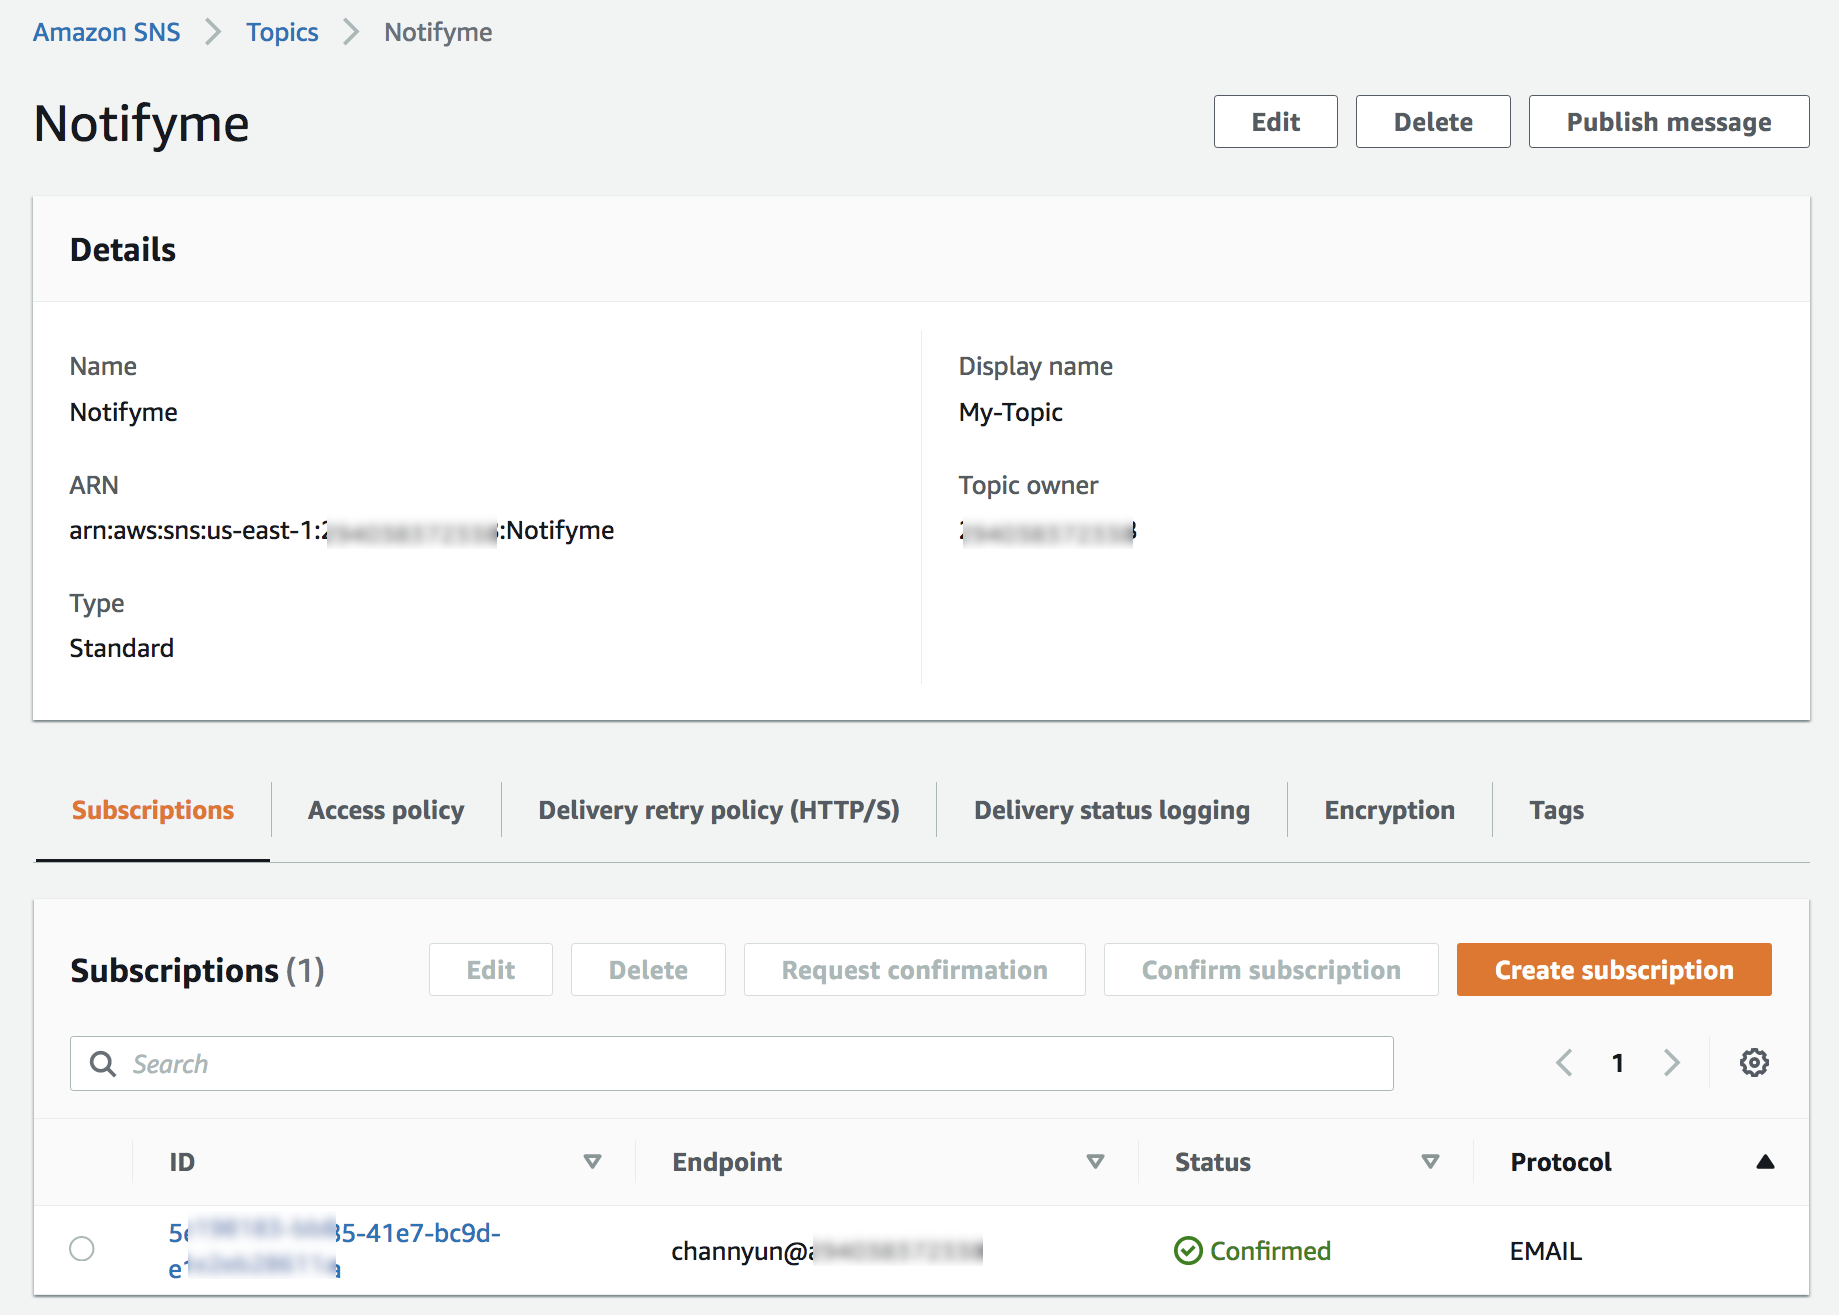Click the ID column header
The width and height of the screenshot is (1839, 1315).
pyautogui.click(x=182, y=1162)
